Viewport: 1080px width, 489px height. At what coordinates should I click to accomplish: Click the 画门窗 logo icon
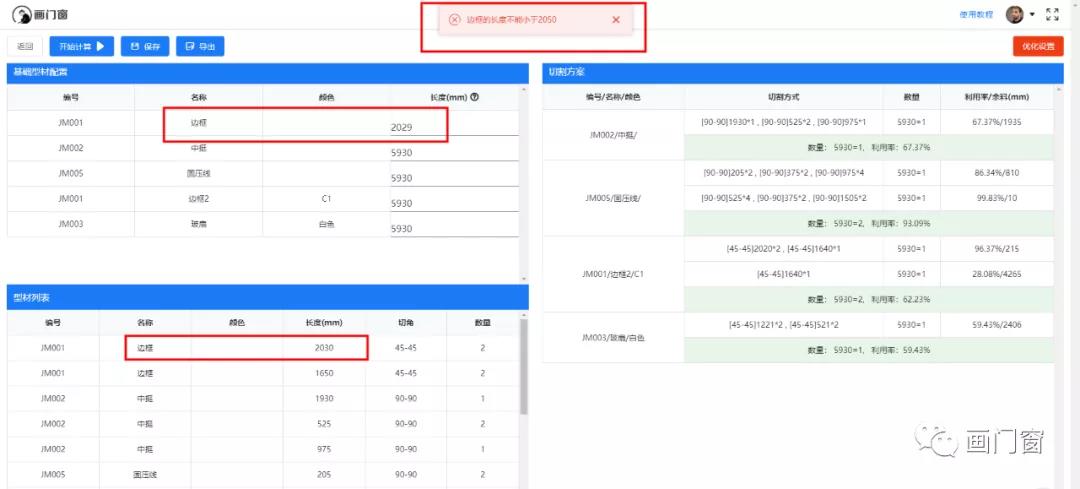21,15
